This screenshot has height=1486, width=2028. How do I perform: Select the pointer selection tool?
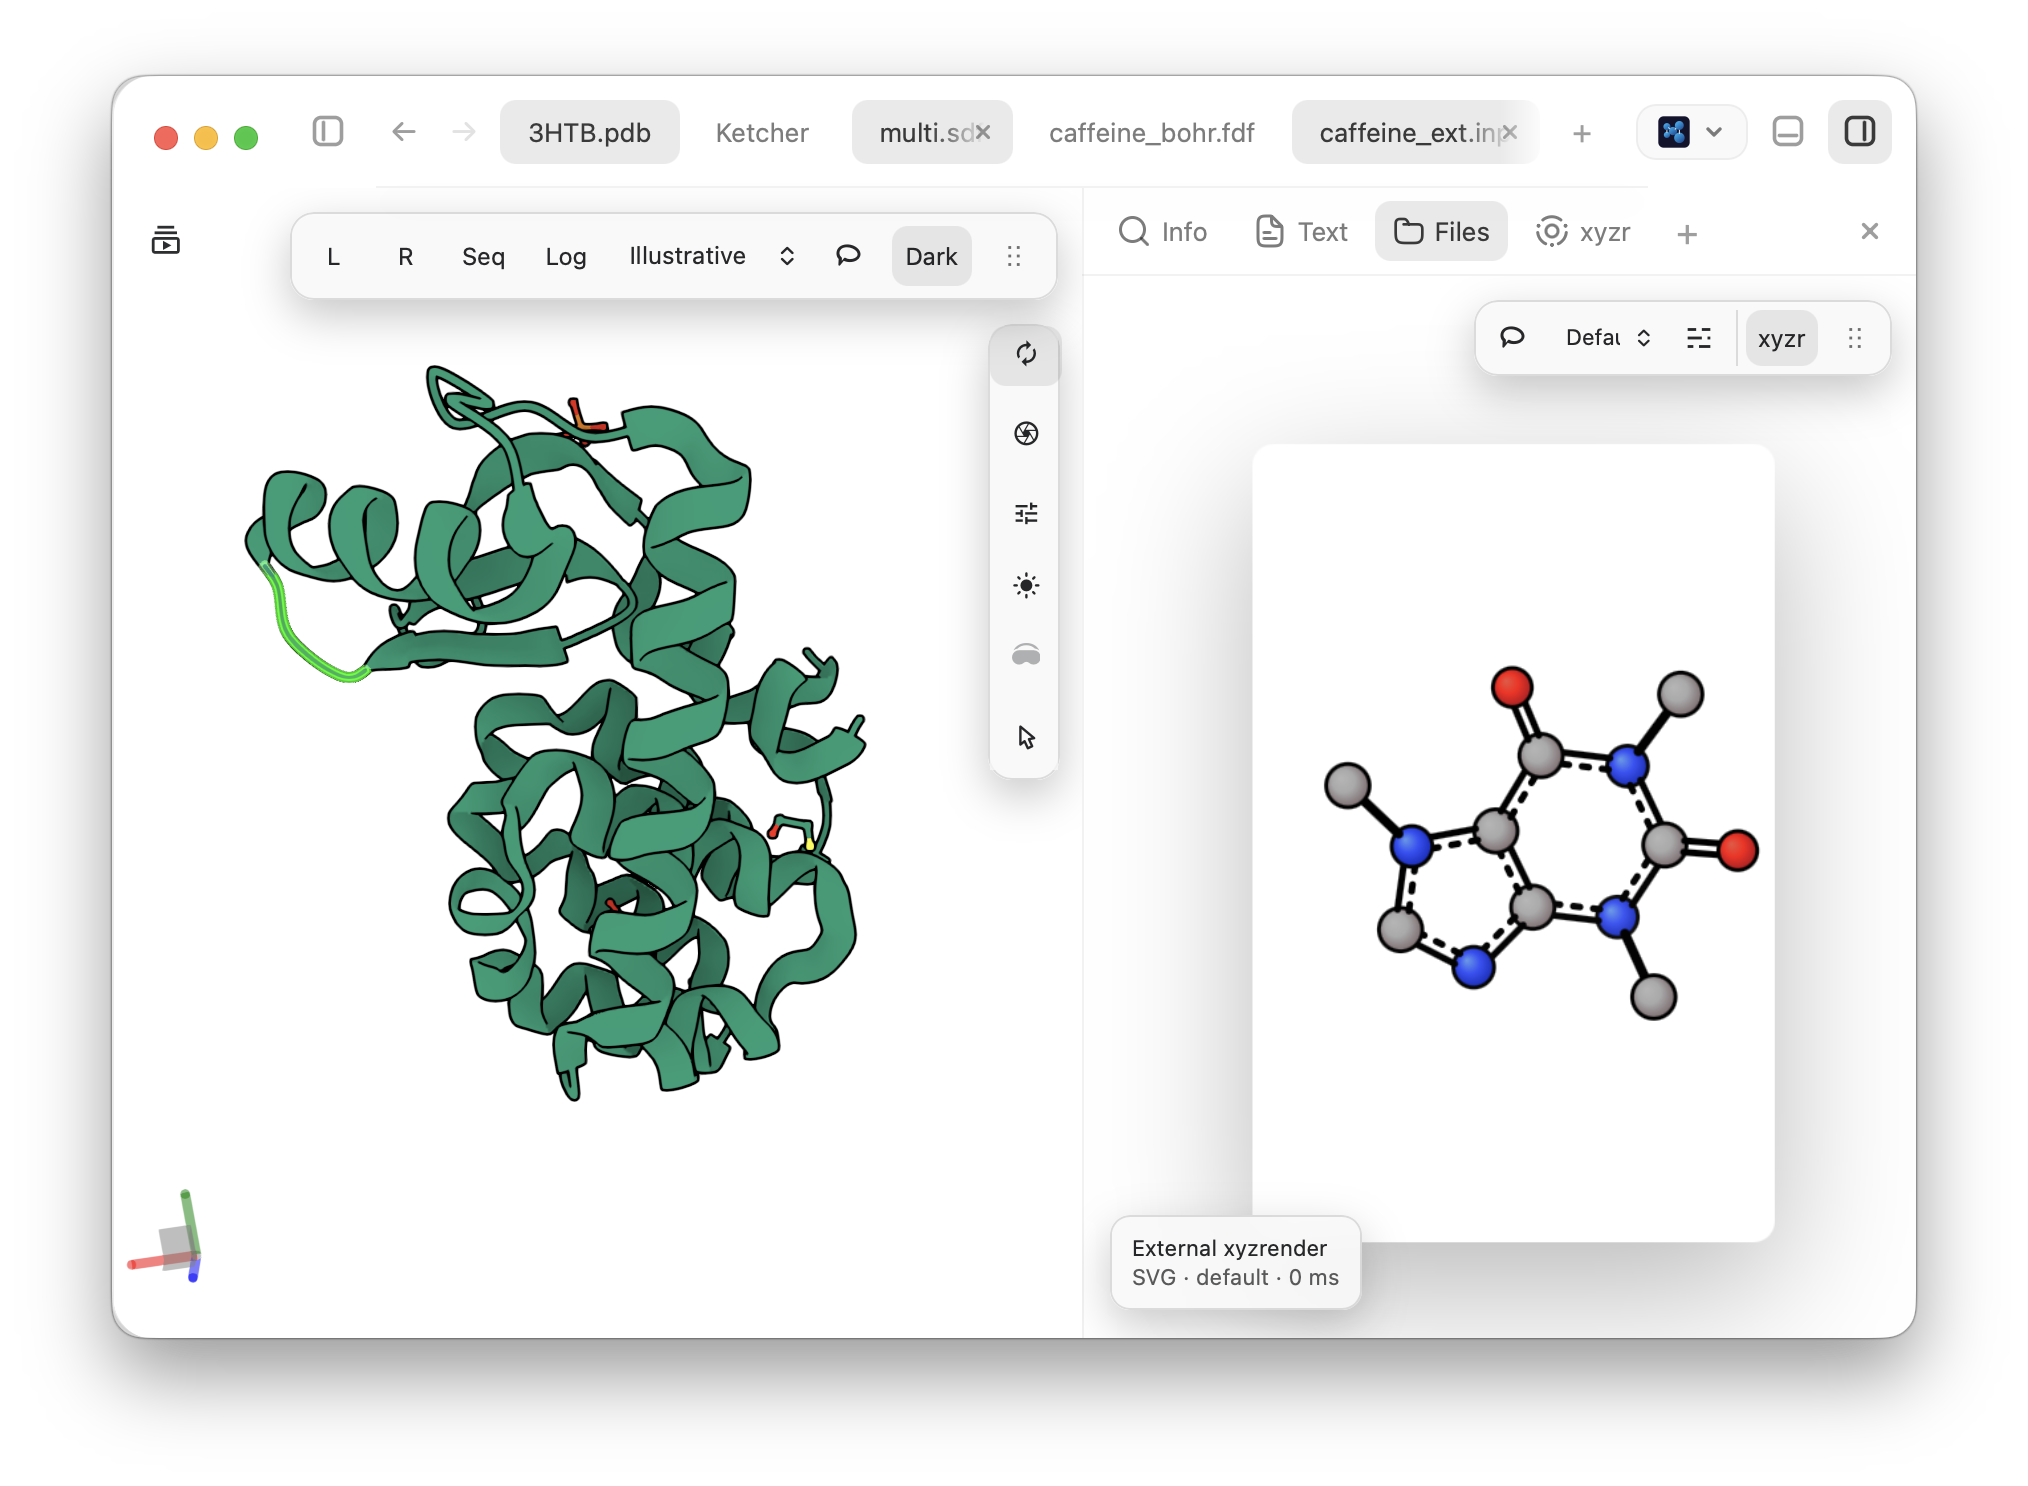coord(1025,737)
